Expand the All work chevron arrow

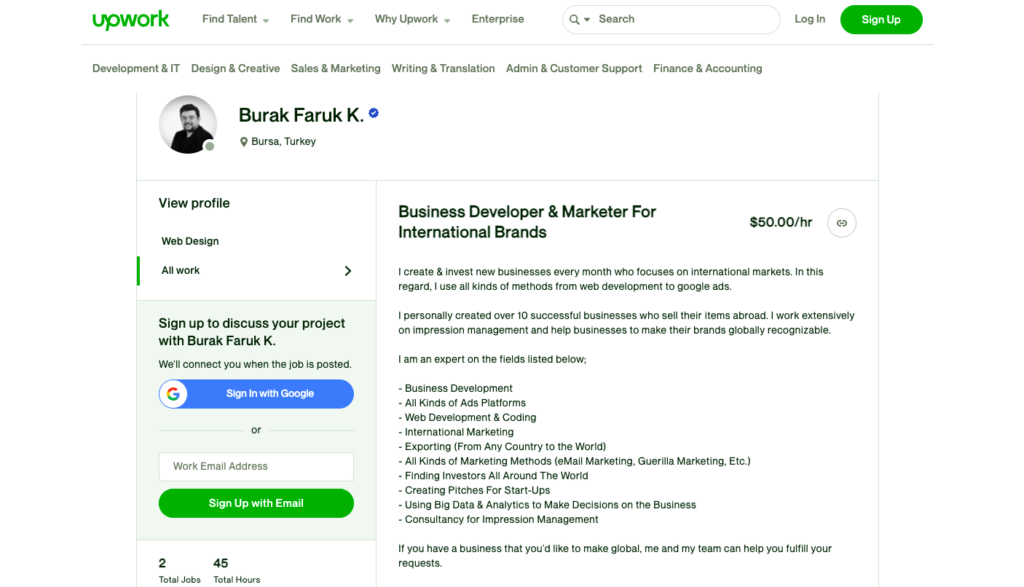pos(348,271)
